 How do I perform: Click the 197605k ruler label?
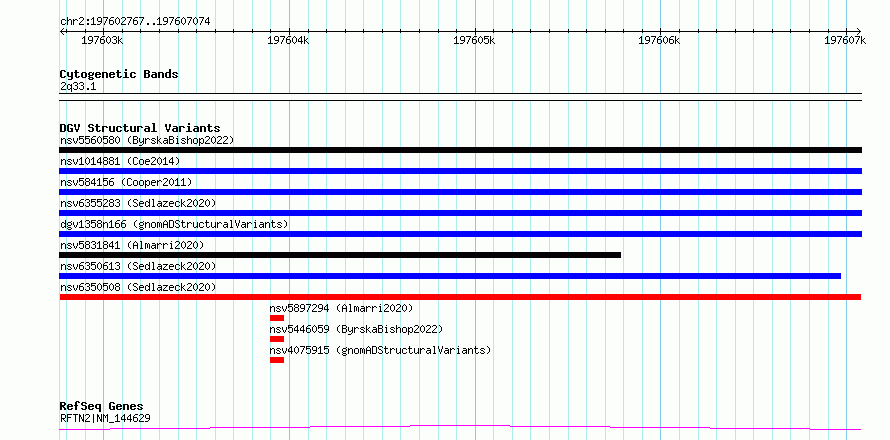(475, 41)
